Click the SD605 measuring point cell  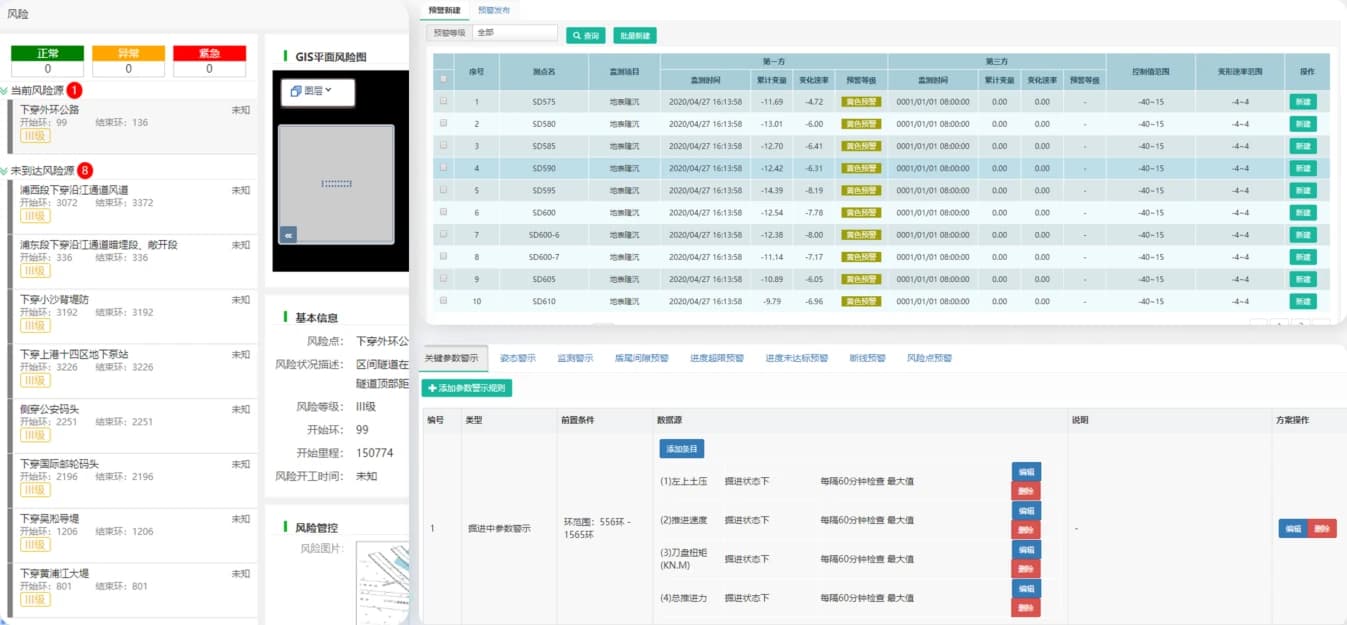[544, 279]
